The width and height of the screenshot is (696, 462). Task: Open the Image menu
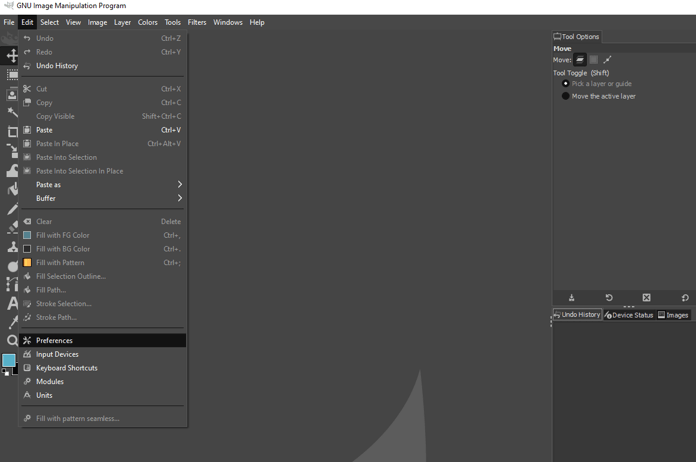click(97, 22)
